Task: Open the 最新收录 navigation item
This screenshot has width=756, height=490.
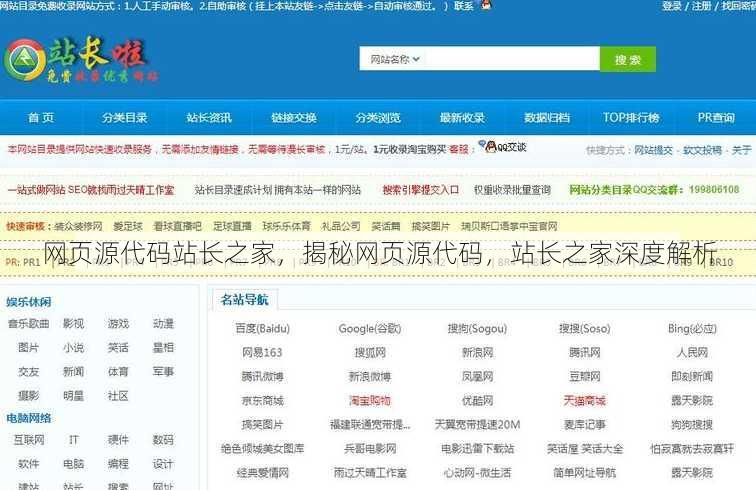Action: (x=462, y=118)
